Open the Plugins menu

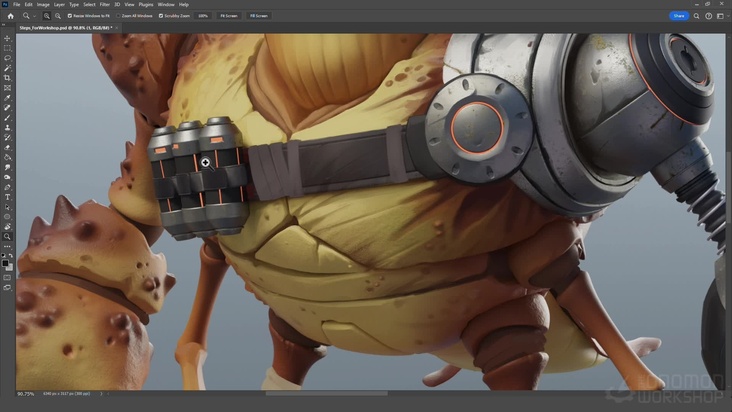pyautogui.click(x=146, y=4)
